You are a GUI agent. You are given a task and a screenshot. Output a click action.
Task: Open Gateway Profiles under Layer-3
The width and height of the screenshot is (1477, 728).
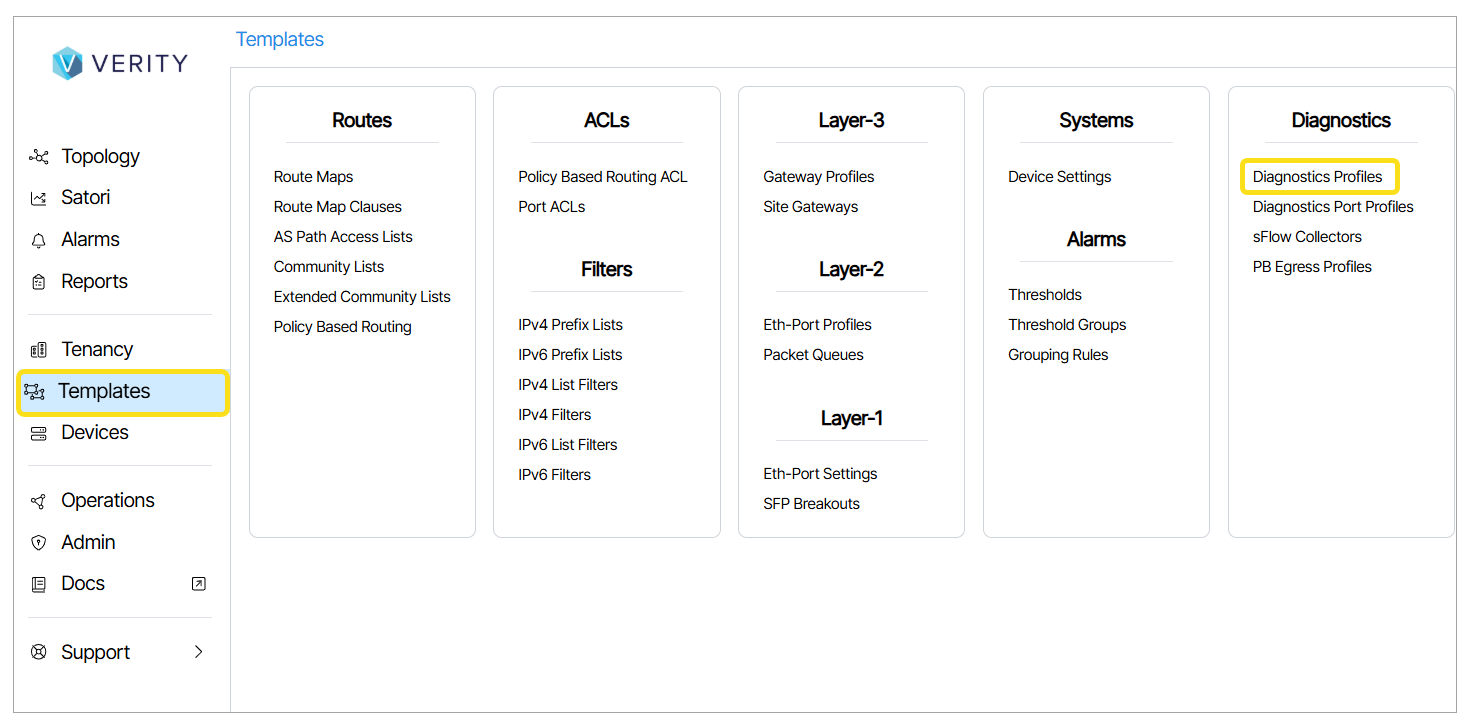click(818, 177)
